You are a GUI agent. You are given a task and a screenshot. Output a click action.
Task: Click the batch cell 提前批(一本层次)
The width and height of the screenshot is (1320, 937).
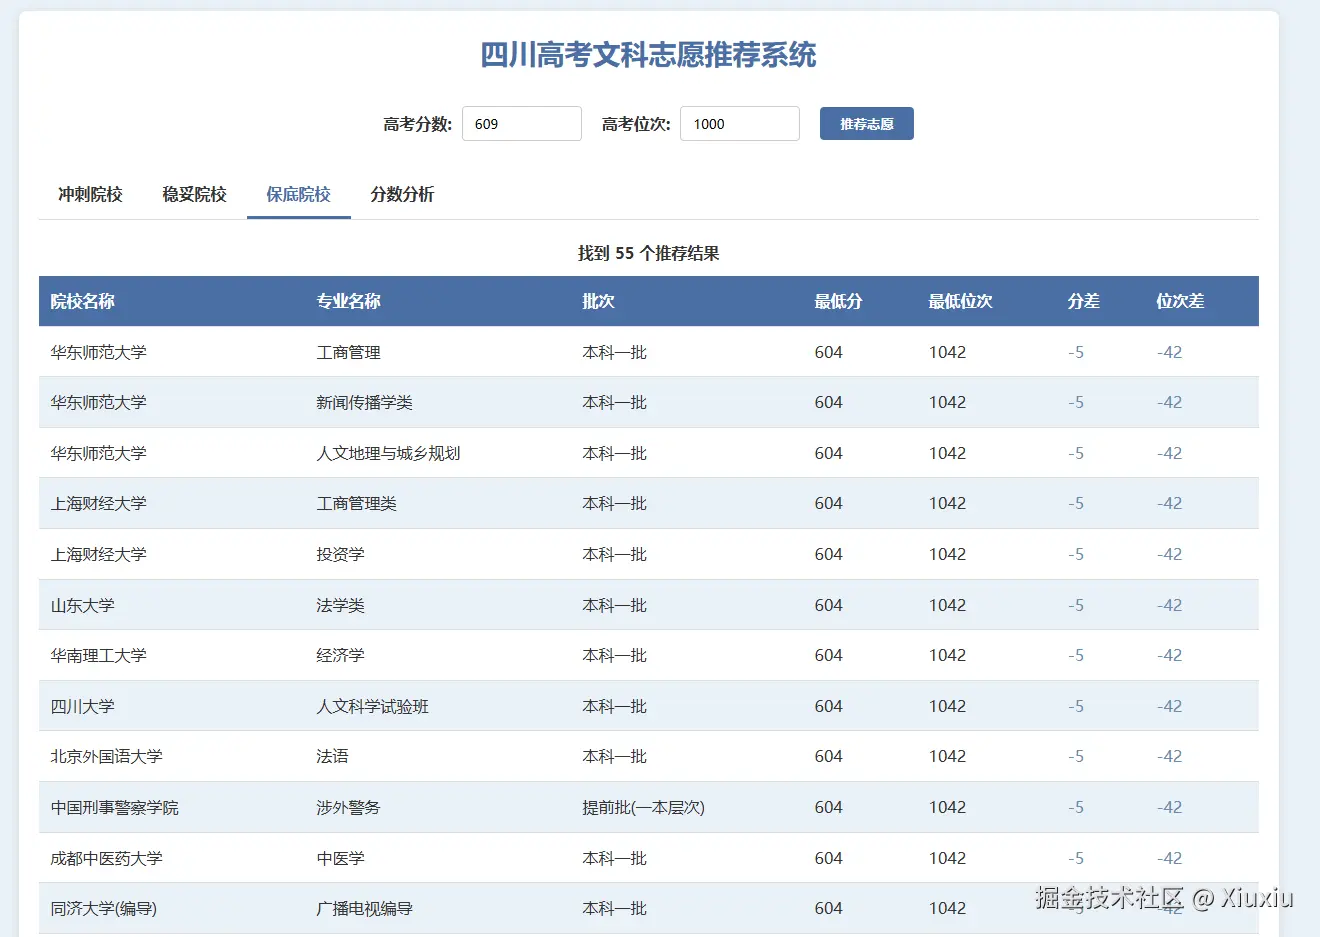tap(644, 807)
